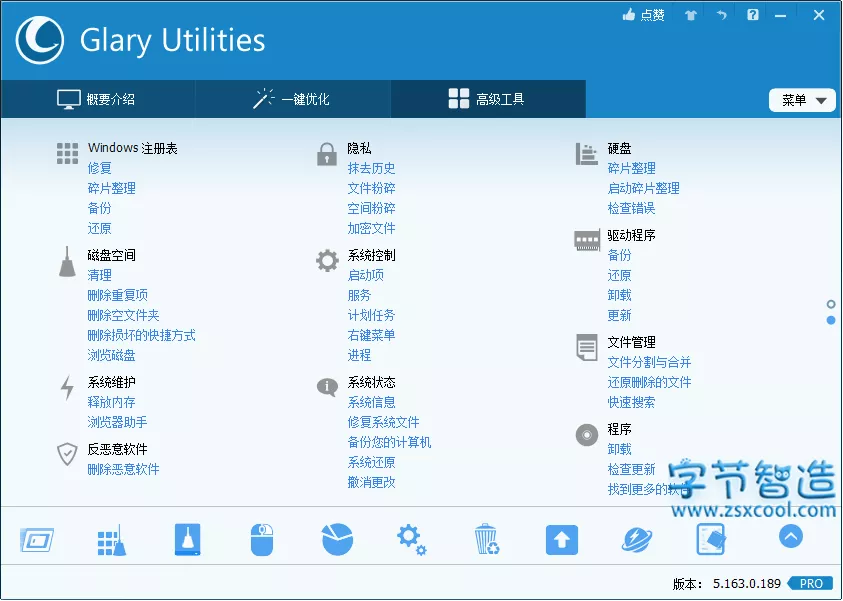Viewport: 843px width, 601px height.
Task: Click 删除重复项 link
Action: point(117,295)
